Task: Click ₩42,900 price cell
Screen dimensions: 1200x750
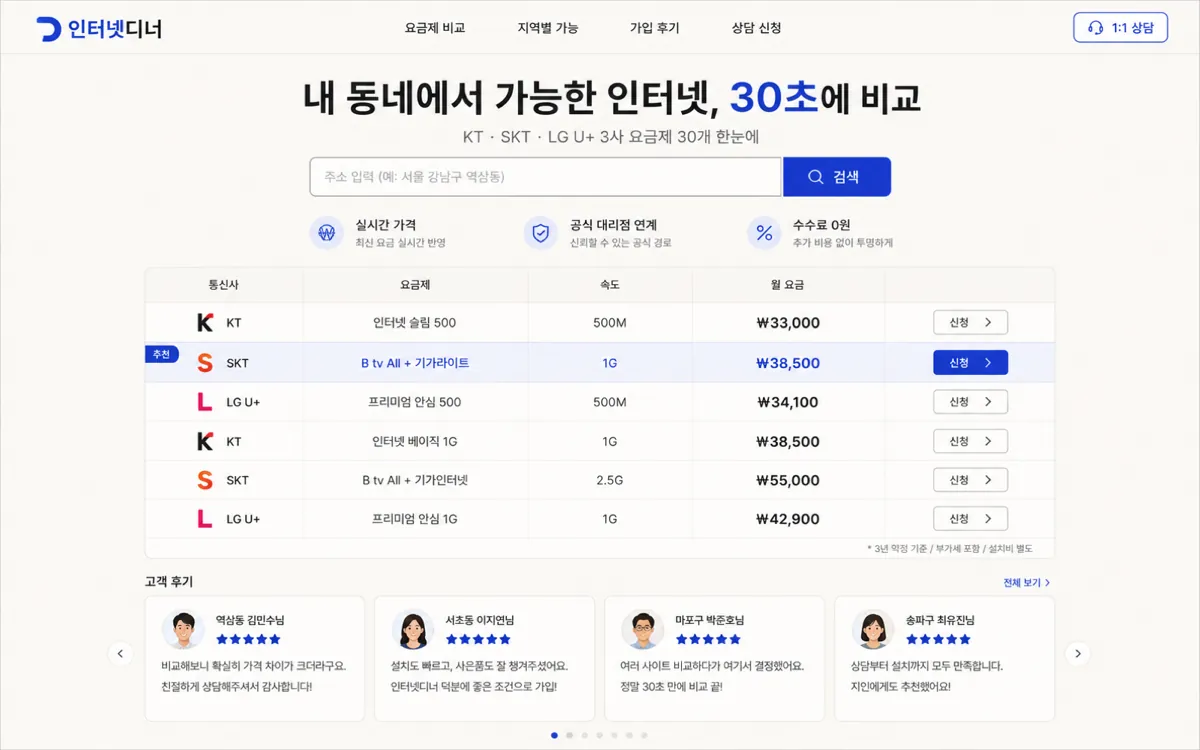Action: coord(788,519)
